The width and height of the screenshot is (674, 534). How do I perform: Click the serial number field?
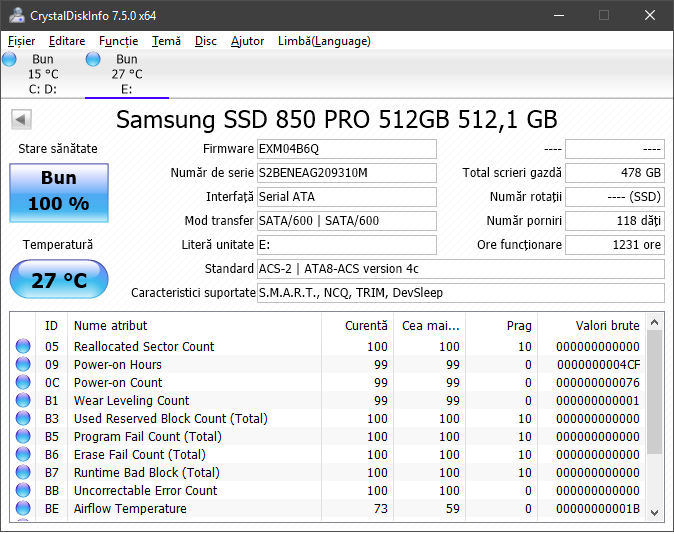[346, 173]
